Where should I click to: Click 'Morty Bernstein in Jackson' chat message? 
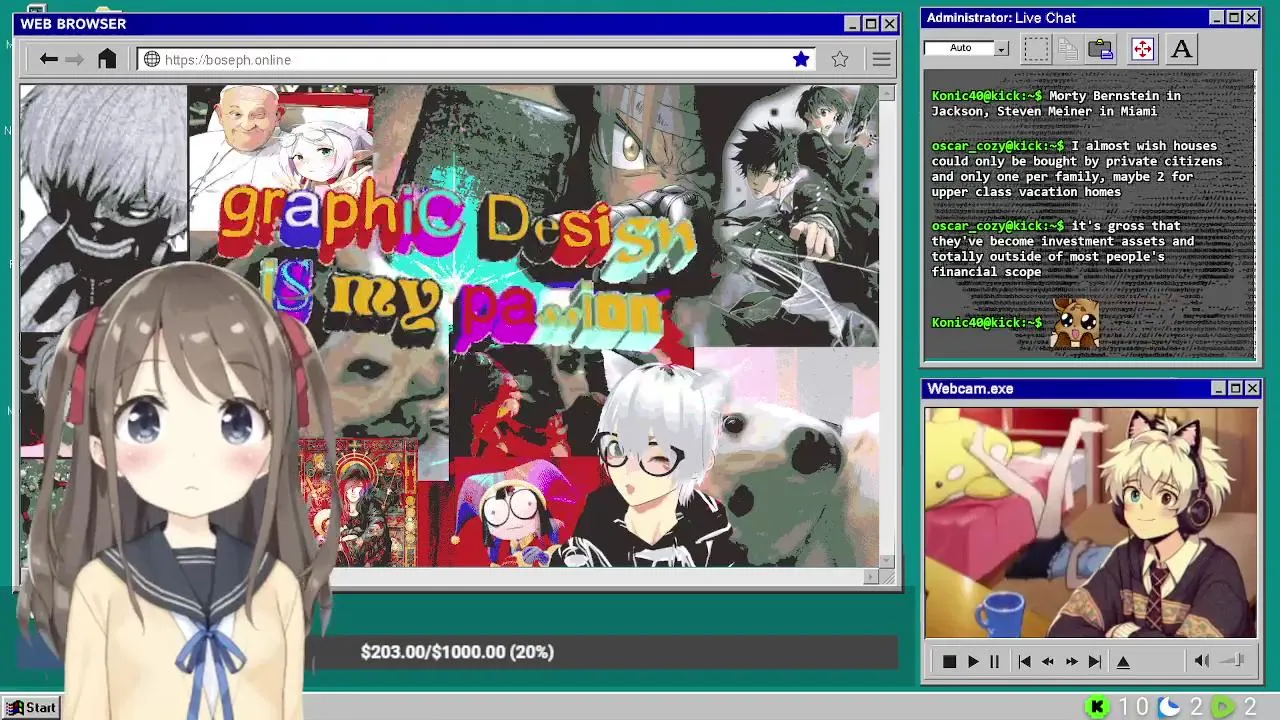pos(1056,103)
